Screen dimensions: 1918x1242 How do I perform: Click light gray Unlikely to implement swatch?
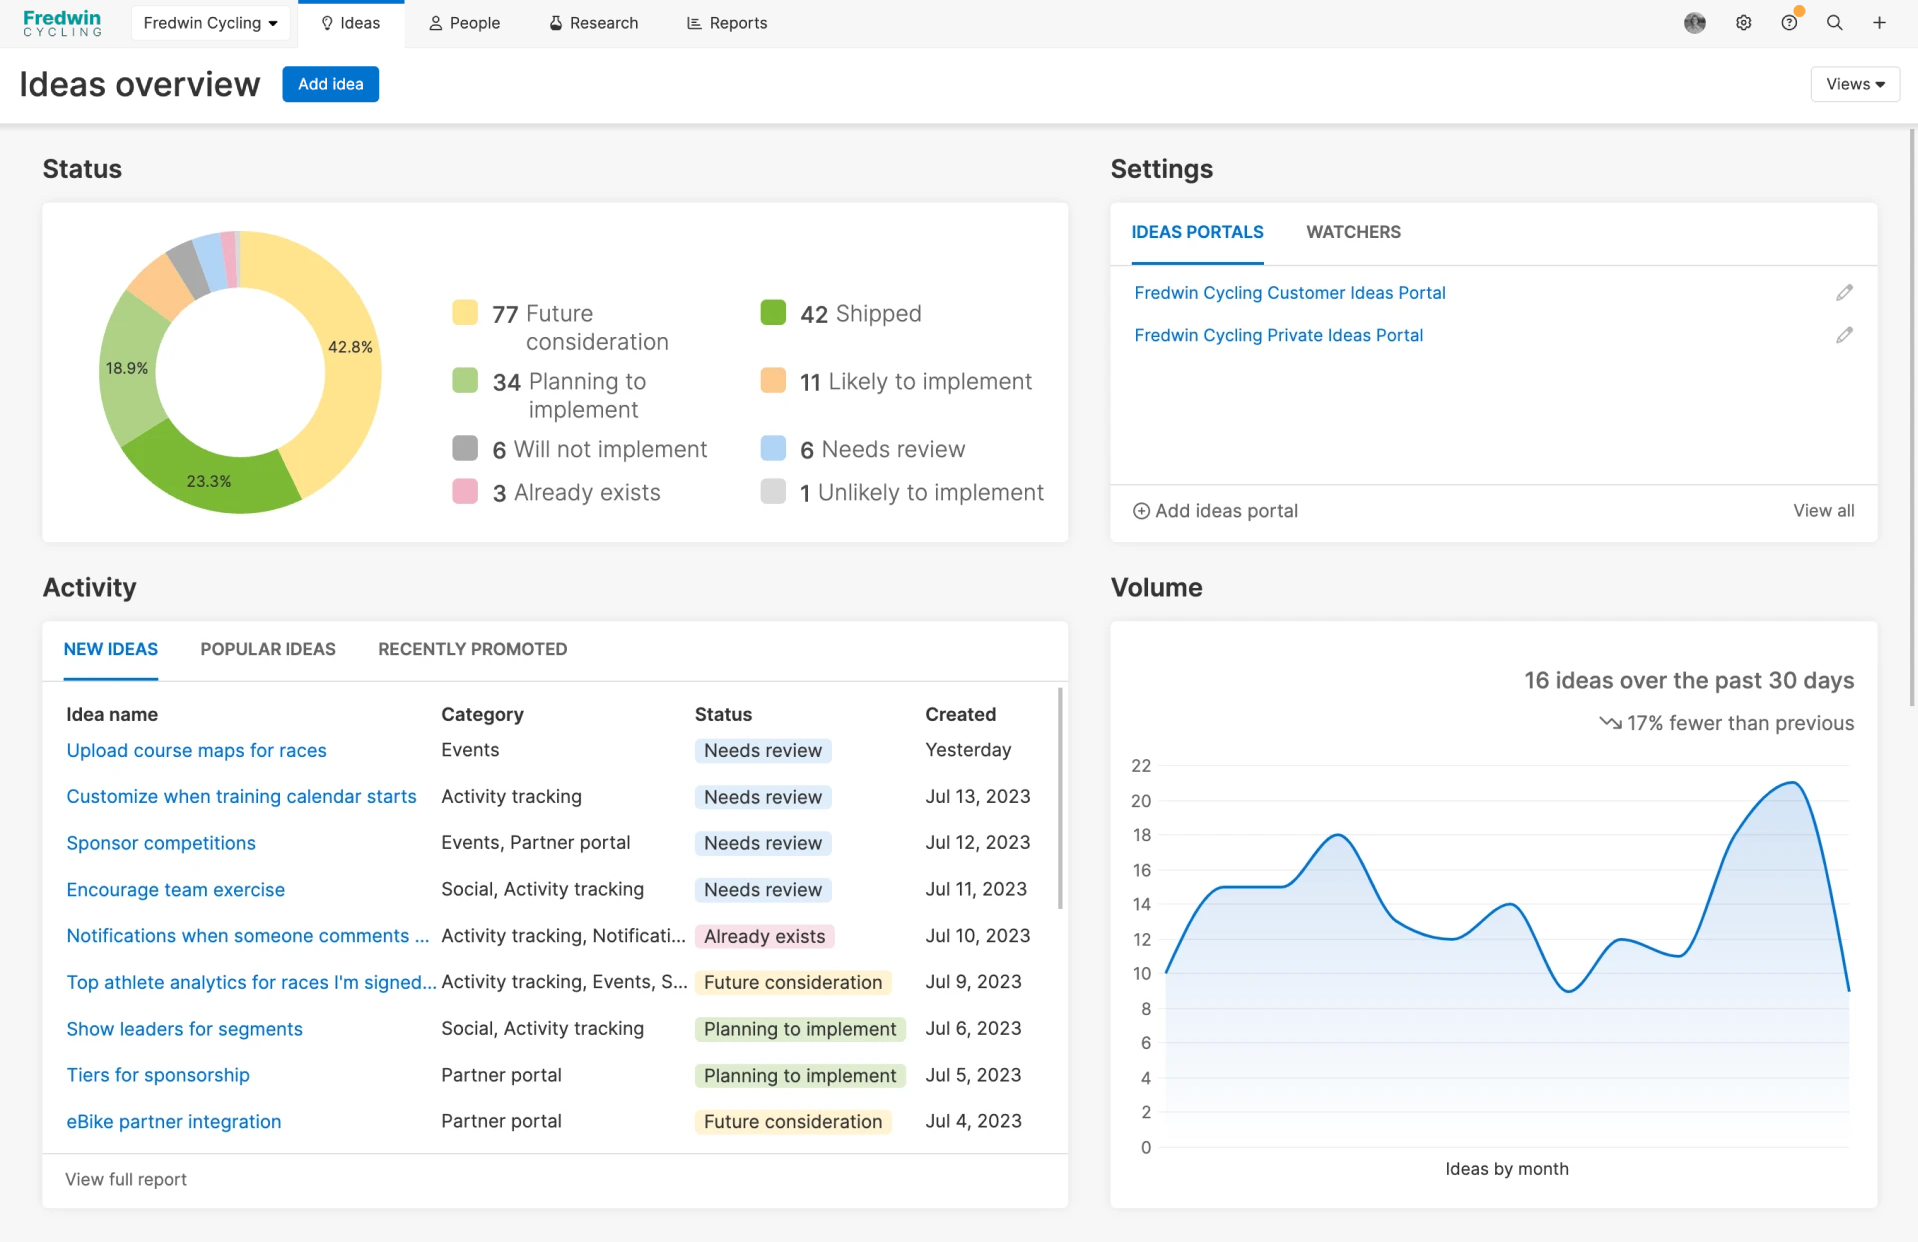point(773,491)
